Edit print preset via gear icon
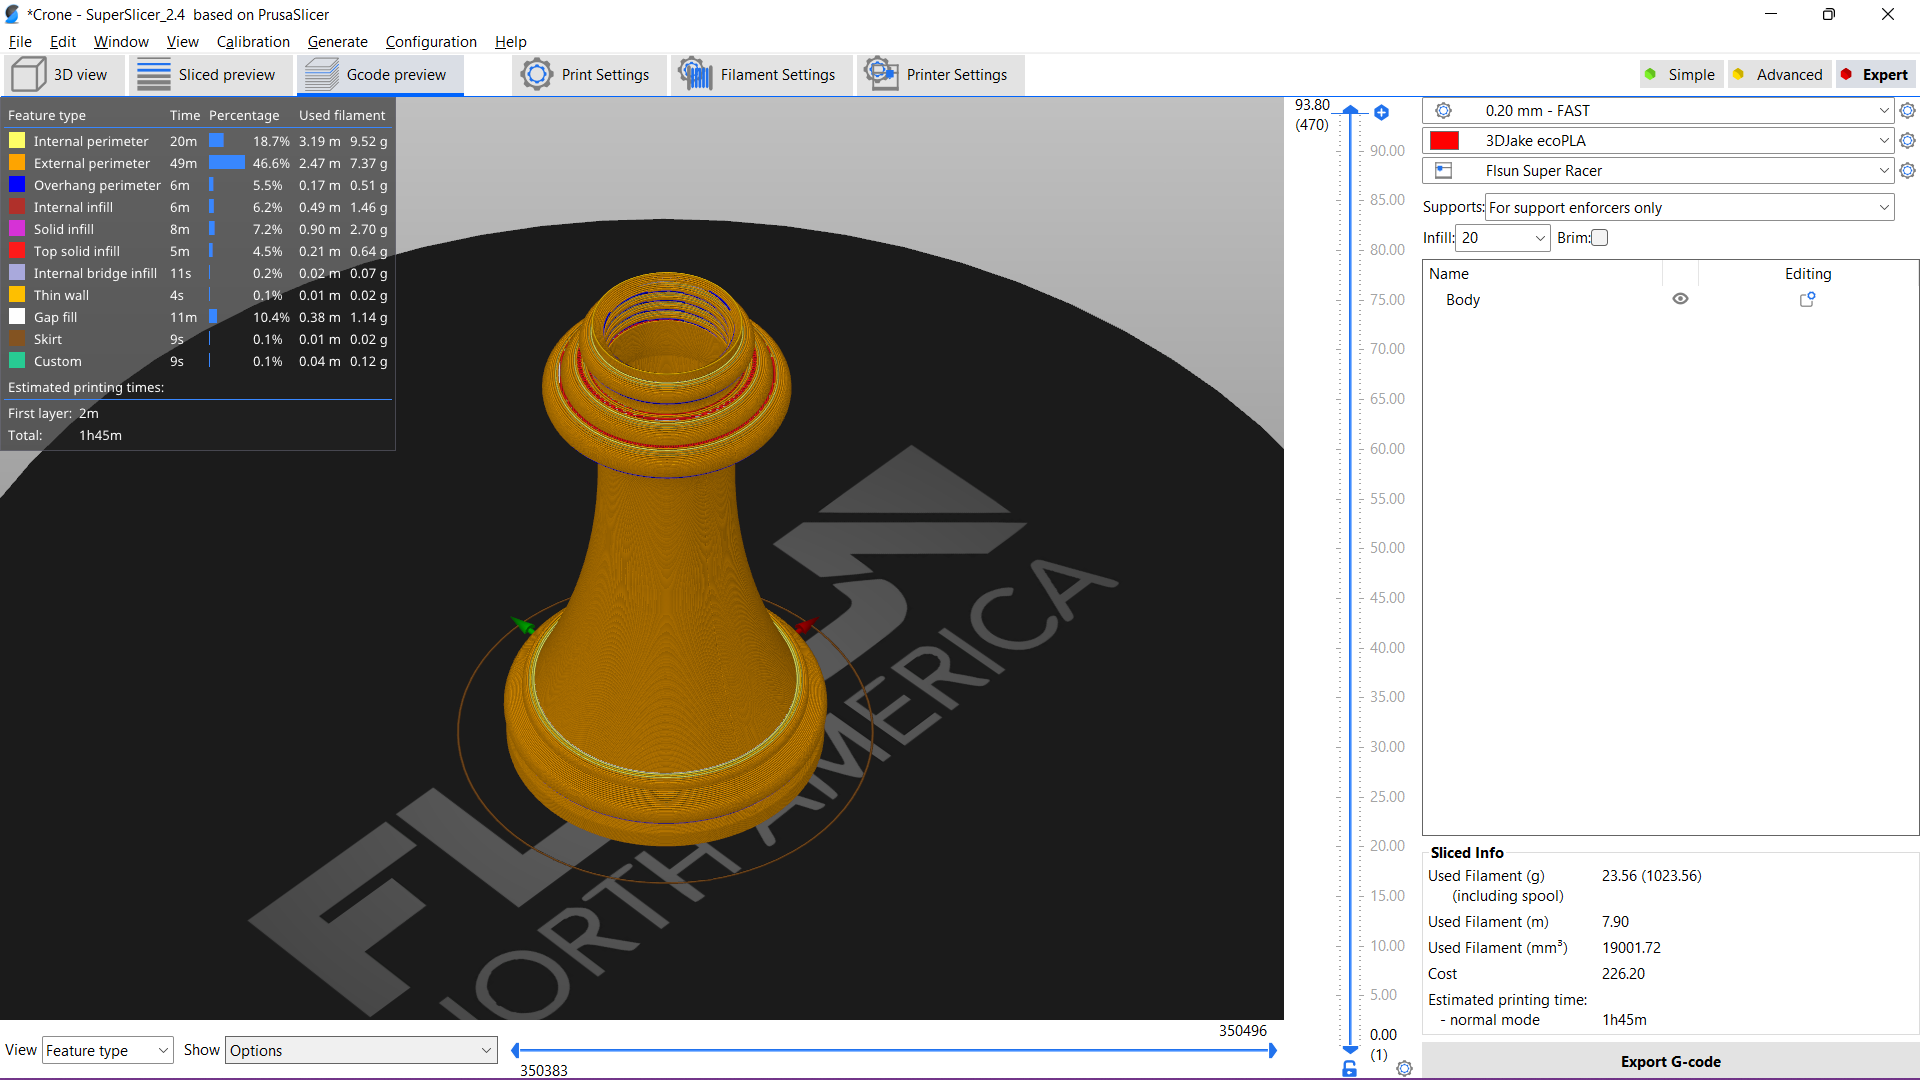Image resolution: width=1920 pixels, height=1080 pixels. click(x=1908, y=111)
